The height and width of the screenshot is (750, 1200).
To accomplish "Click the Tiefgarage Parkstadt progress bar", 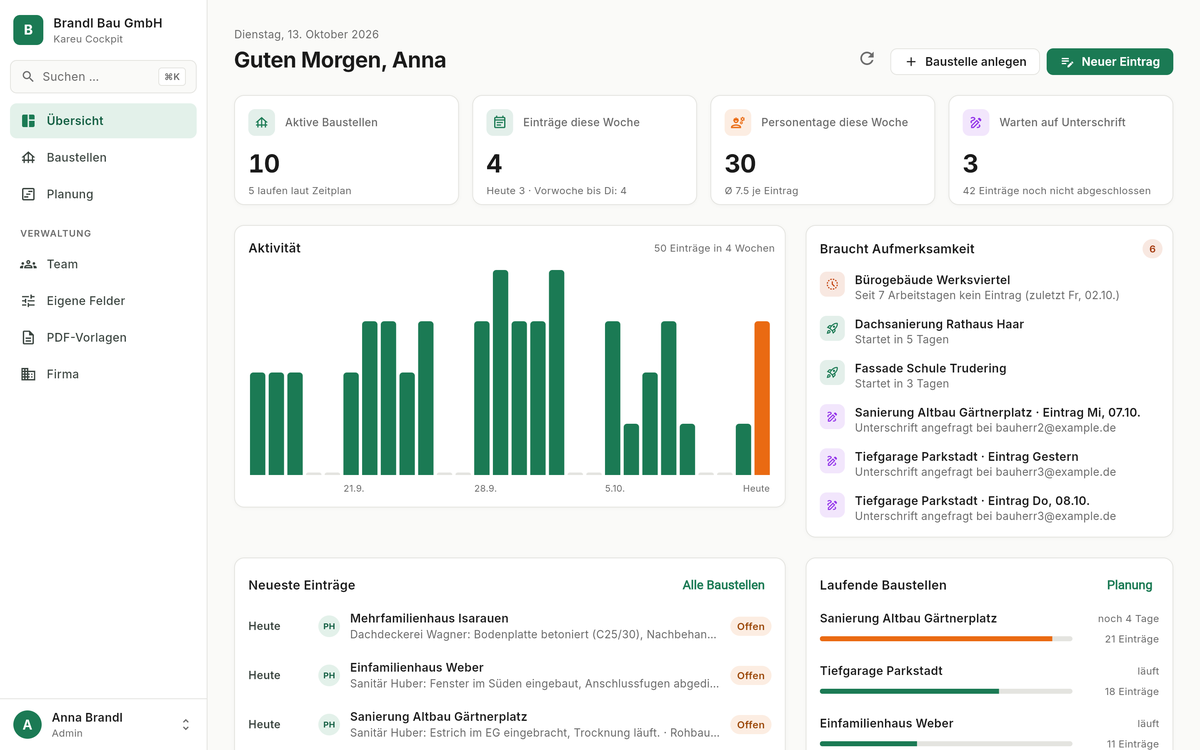I will pyautogui.click(x=946, y=691).
